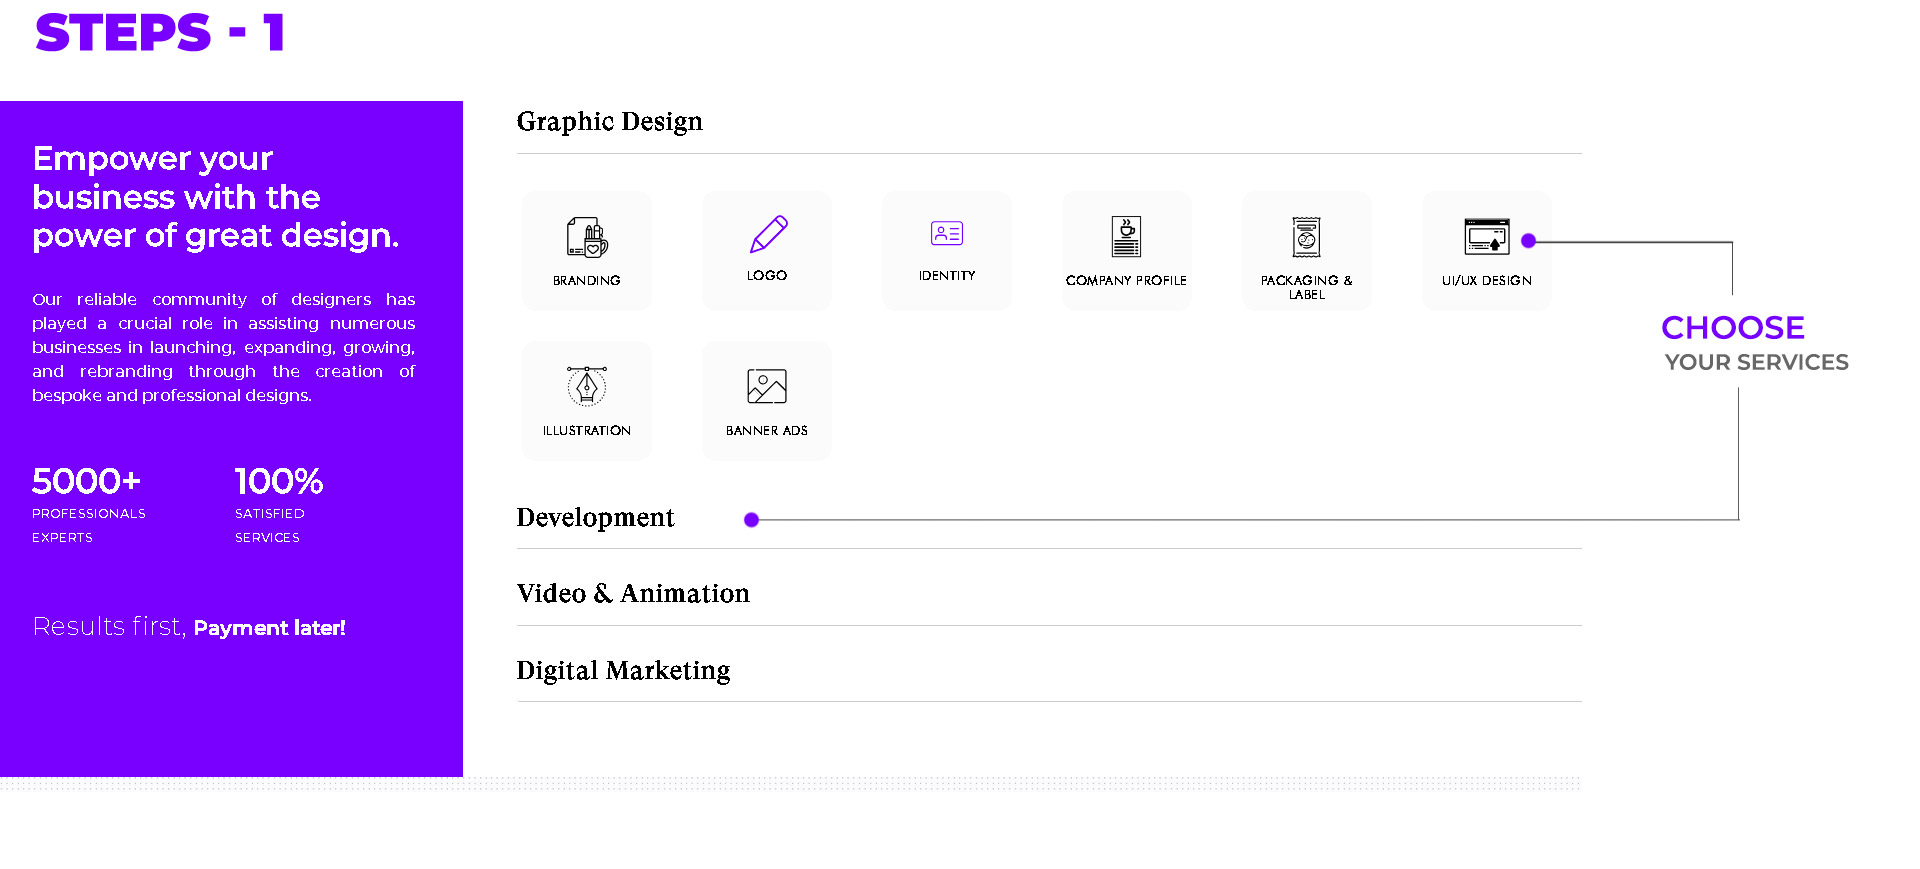Image resolution: width=1920 pixels, height=869 pixels.
Task: Click the Payment later! text
Action: 269,628
